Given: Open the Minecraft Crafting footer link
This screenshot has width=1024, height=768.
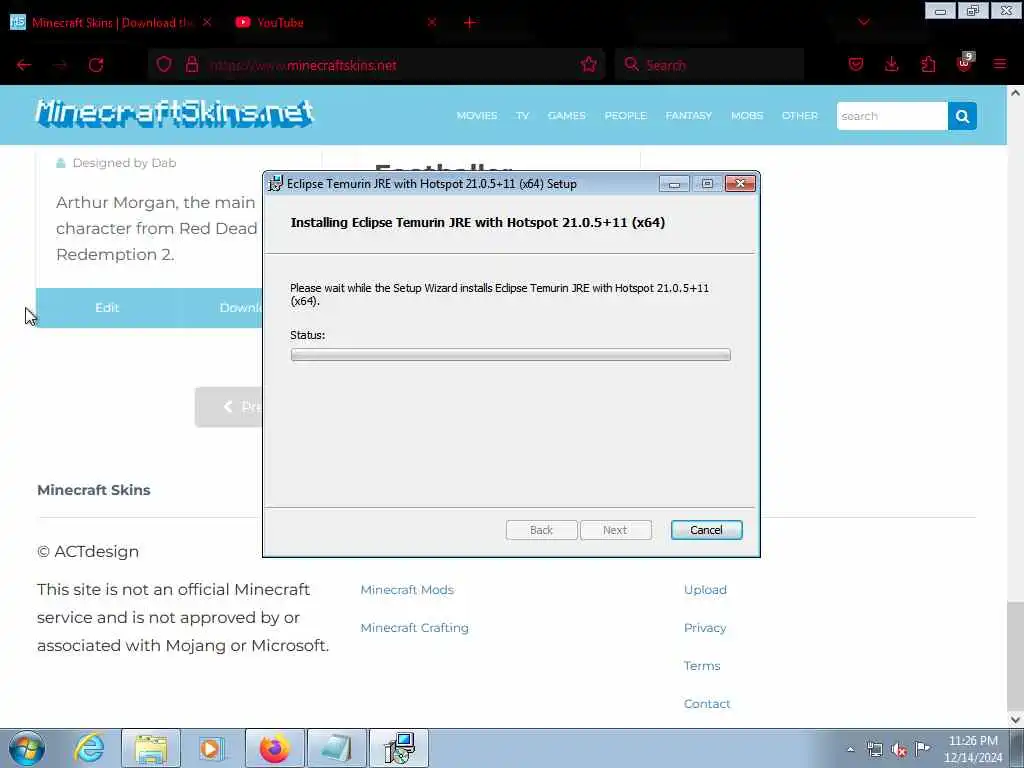Looking at the screenshot, I should (414, 628).
